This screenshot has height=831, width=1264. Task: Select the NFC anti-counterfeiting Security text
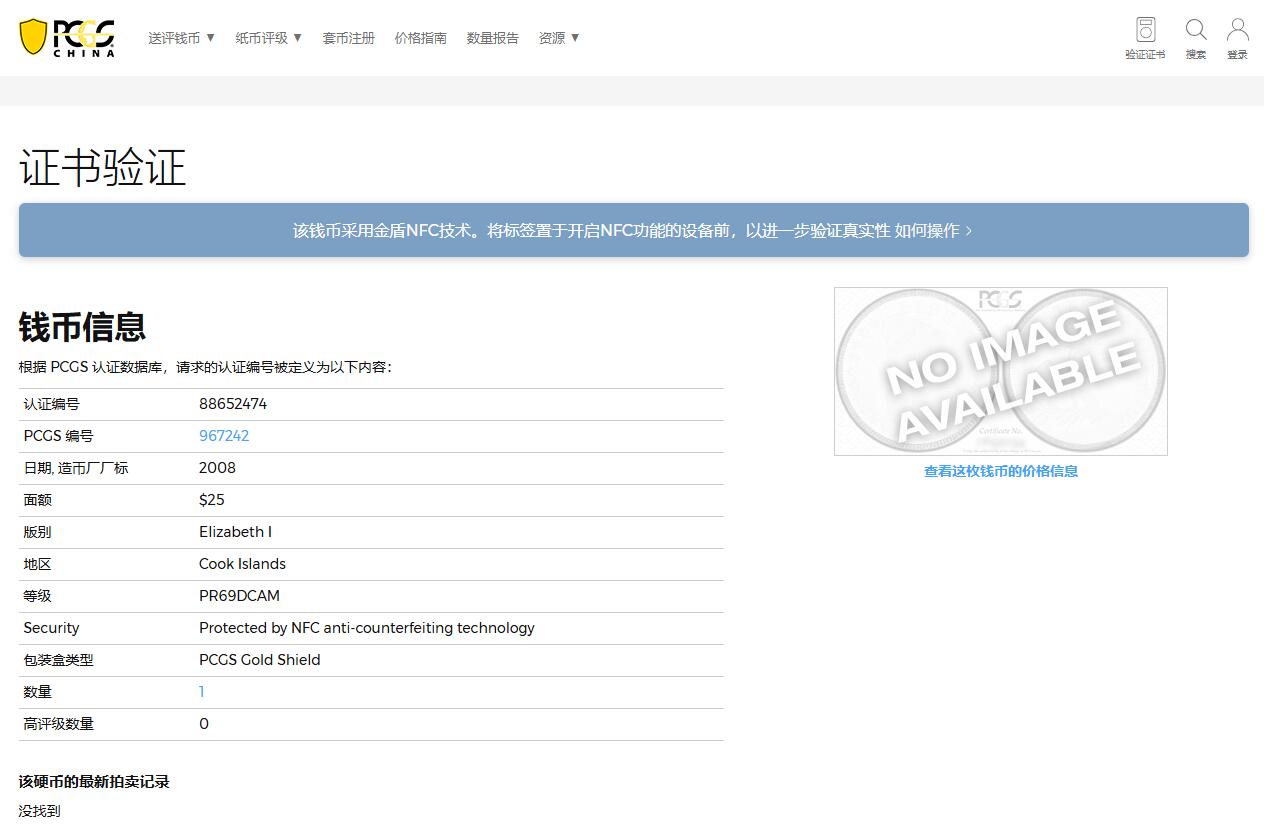[367, 628]
